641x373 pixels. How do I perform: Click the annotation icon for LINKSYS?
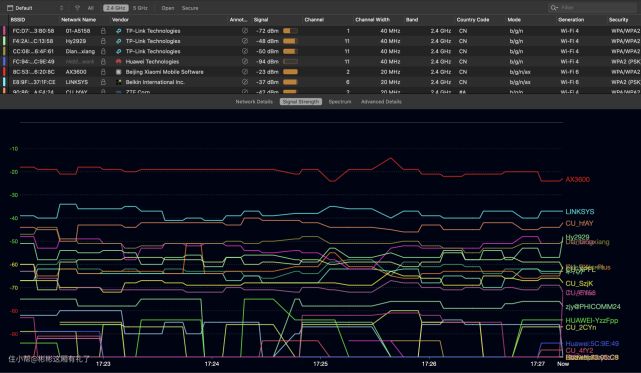245,82
